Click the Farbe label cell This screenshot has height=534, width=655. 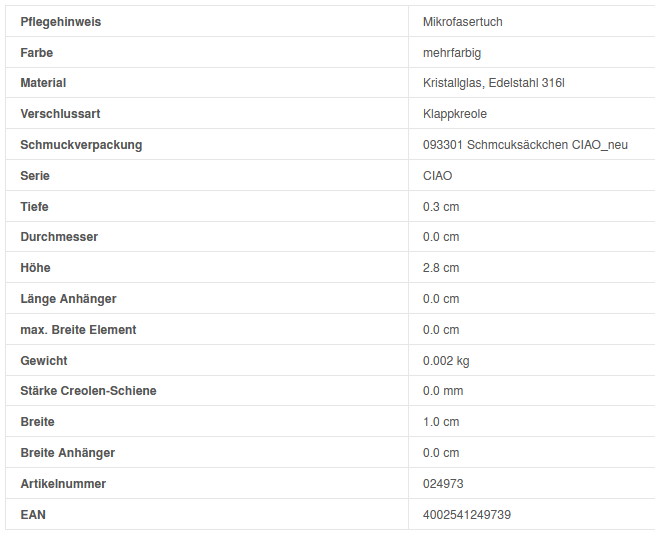pyautogui.click(x=37, y=52)
